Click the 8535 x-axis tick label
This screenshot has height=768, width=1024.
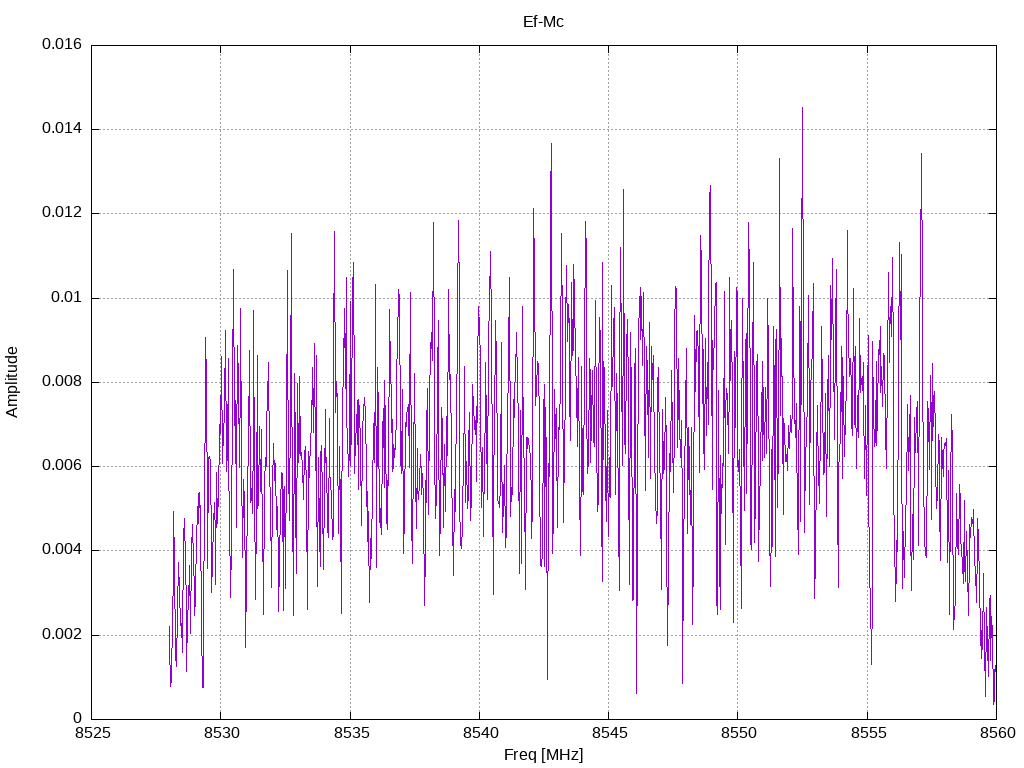pyautogui.click(x=350, y=733)
